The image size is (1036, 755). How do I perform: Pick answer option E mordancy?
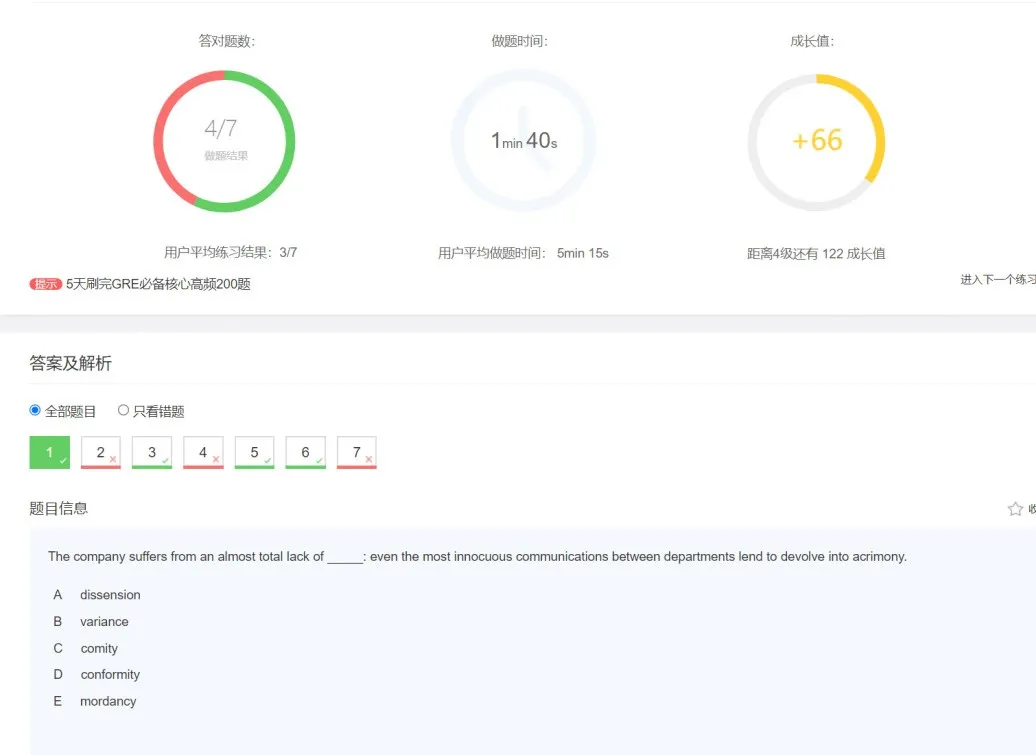click(108, 701)
